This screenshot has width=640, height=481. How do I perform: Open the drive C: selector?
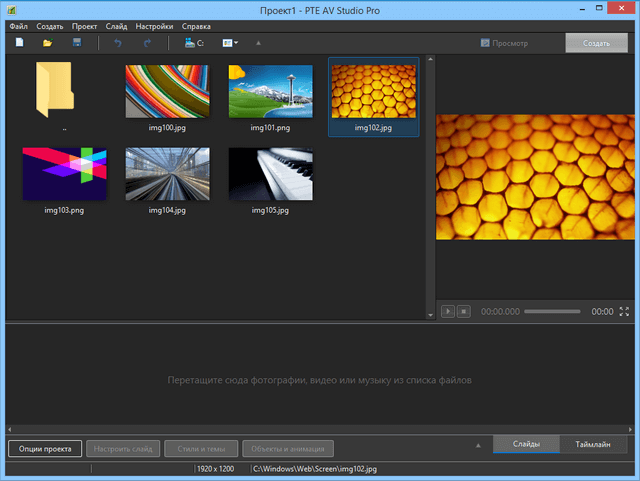pos(194,43)
